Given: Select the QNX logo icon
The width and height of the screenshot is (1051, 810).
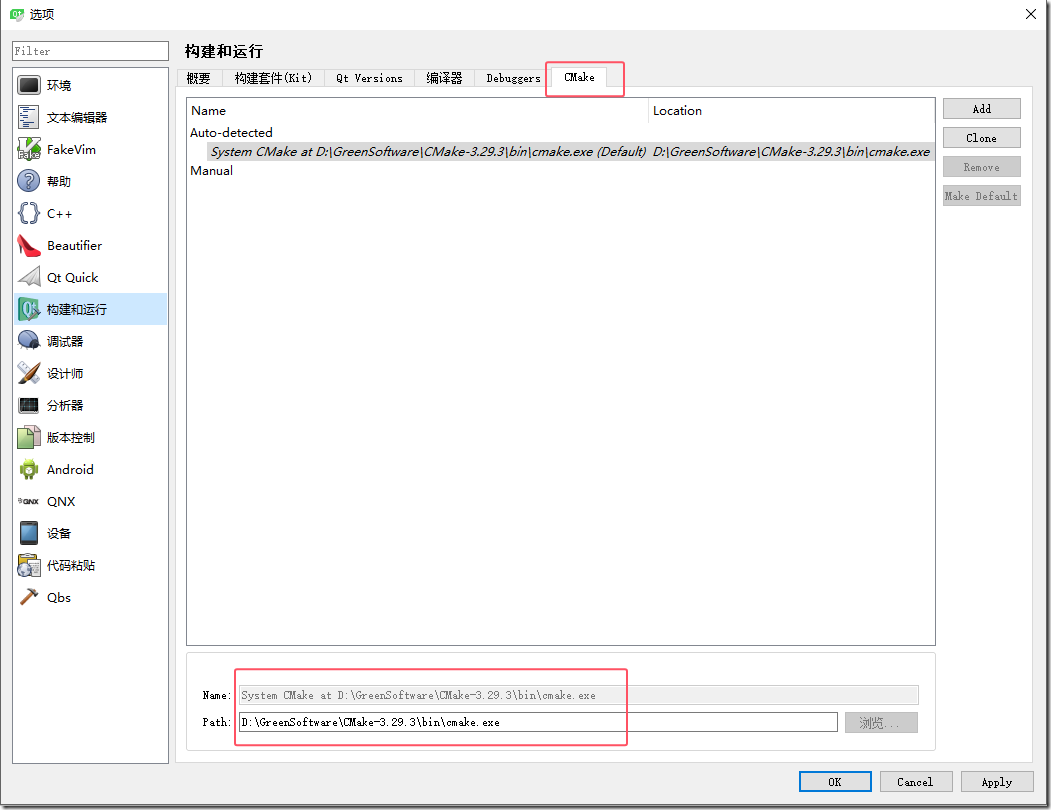Looking at the screenshot, I should [29, 501].
